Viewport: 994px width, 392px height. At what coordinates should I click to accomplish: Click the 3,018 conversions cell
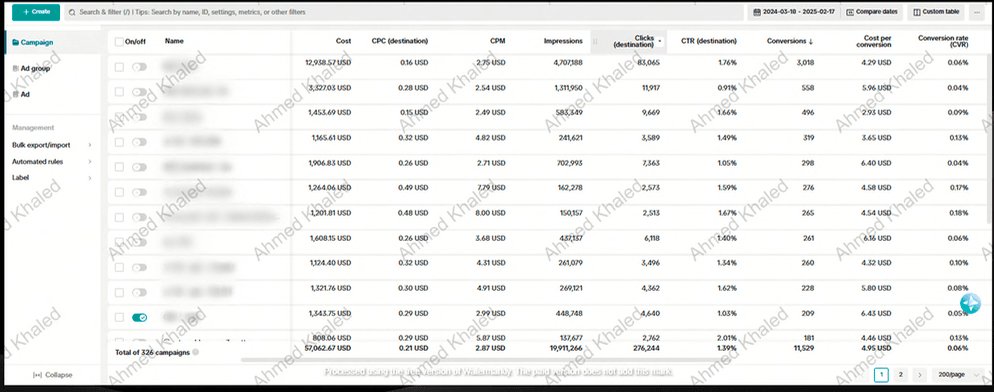tap(804, 63)
